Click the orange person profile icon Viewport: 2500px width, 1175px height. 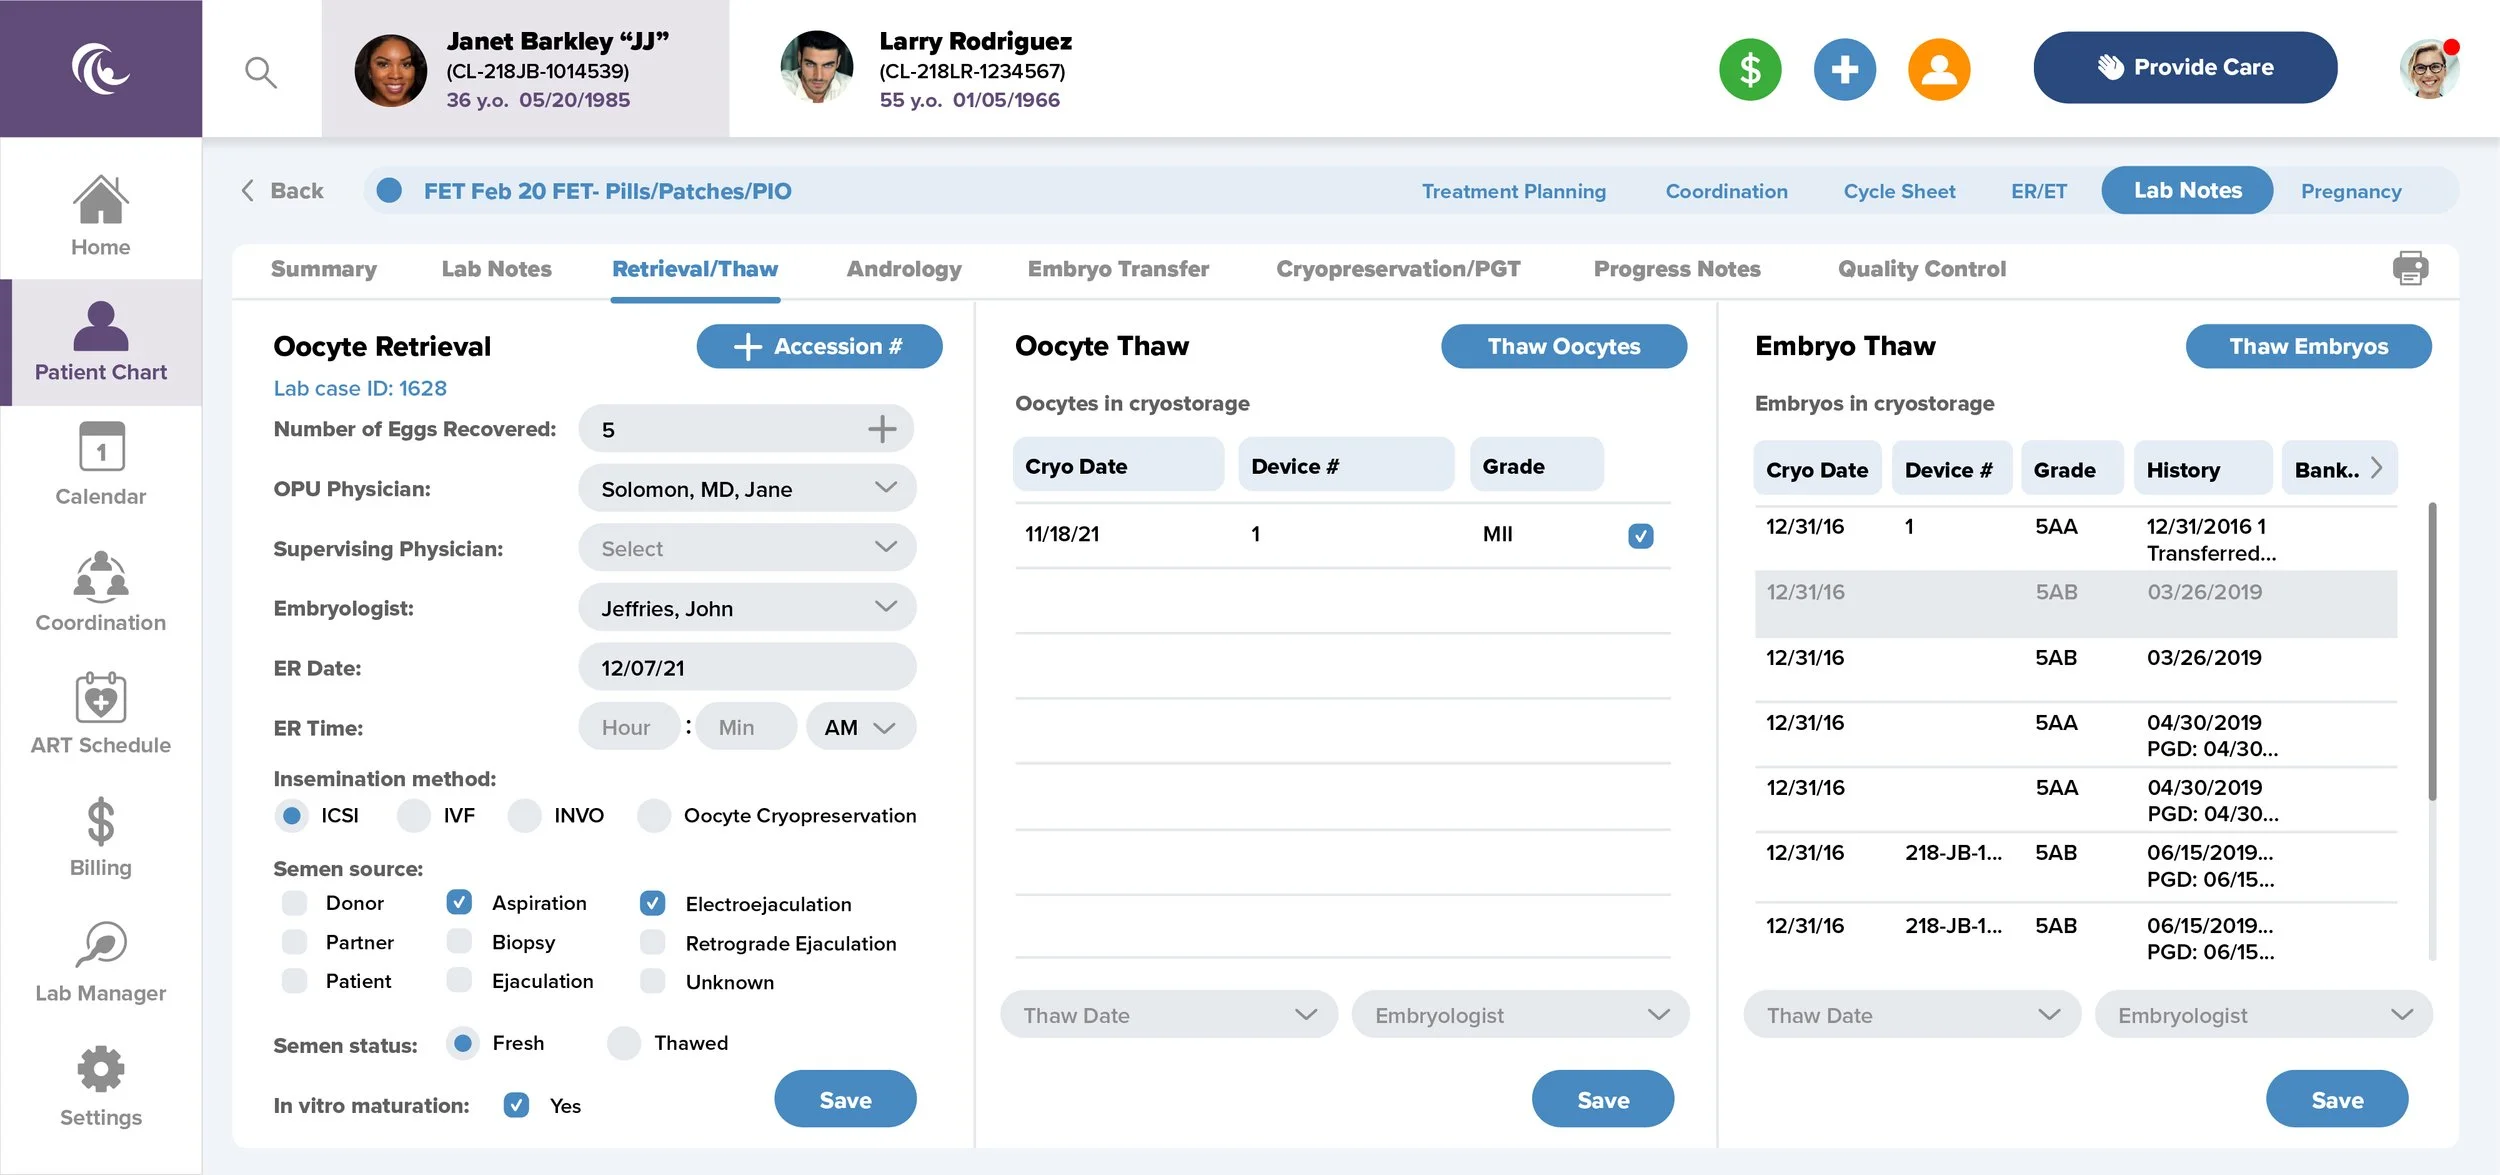[x=1938, y=69]
